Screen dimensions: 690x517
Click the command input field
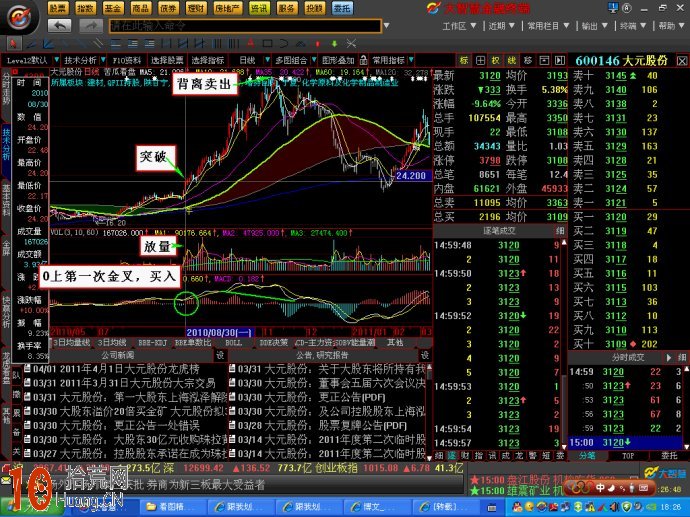pyautogui.click(x=245, y=26)
